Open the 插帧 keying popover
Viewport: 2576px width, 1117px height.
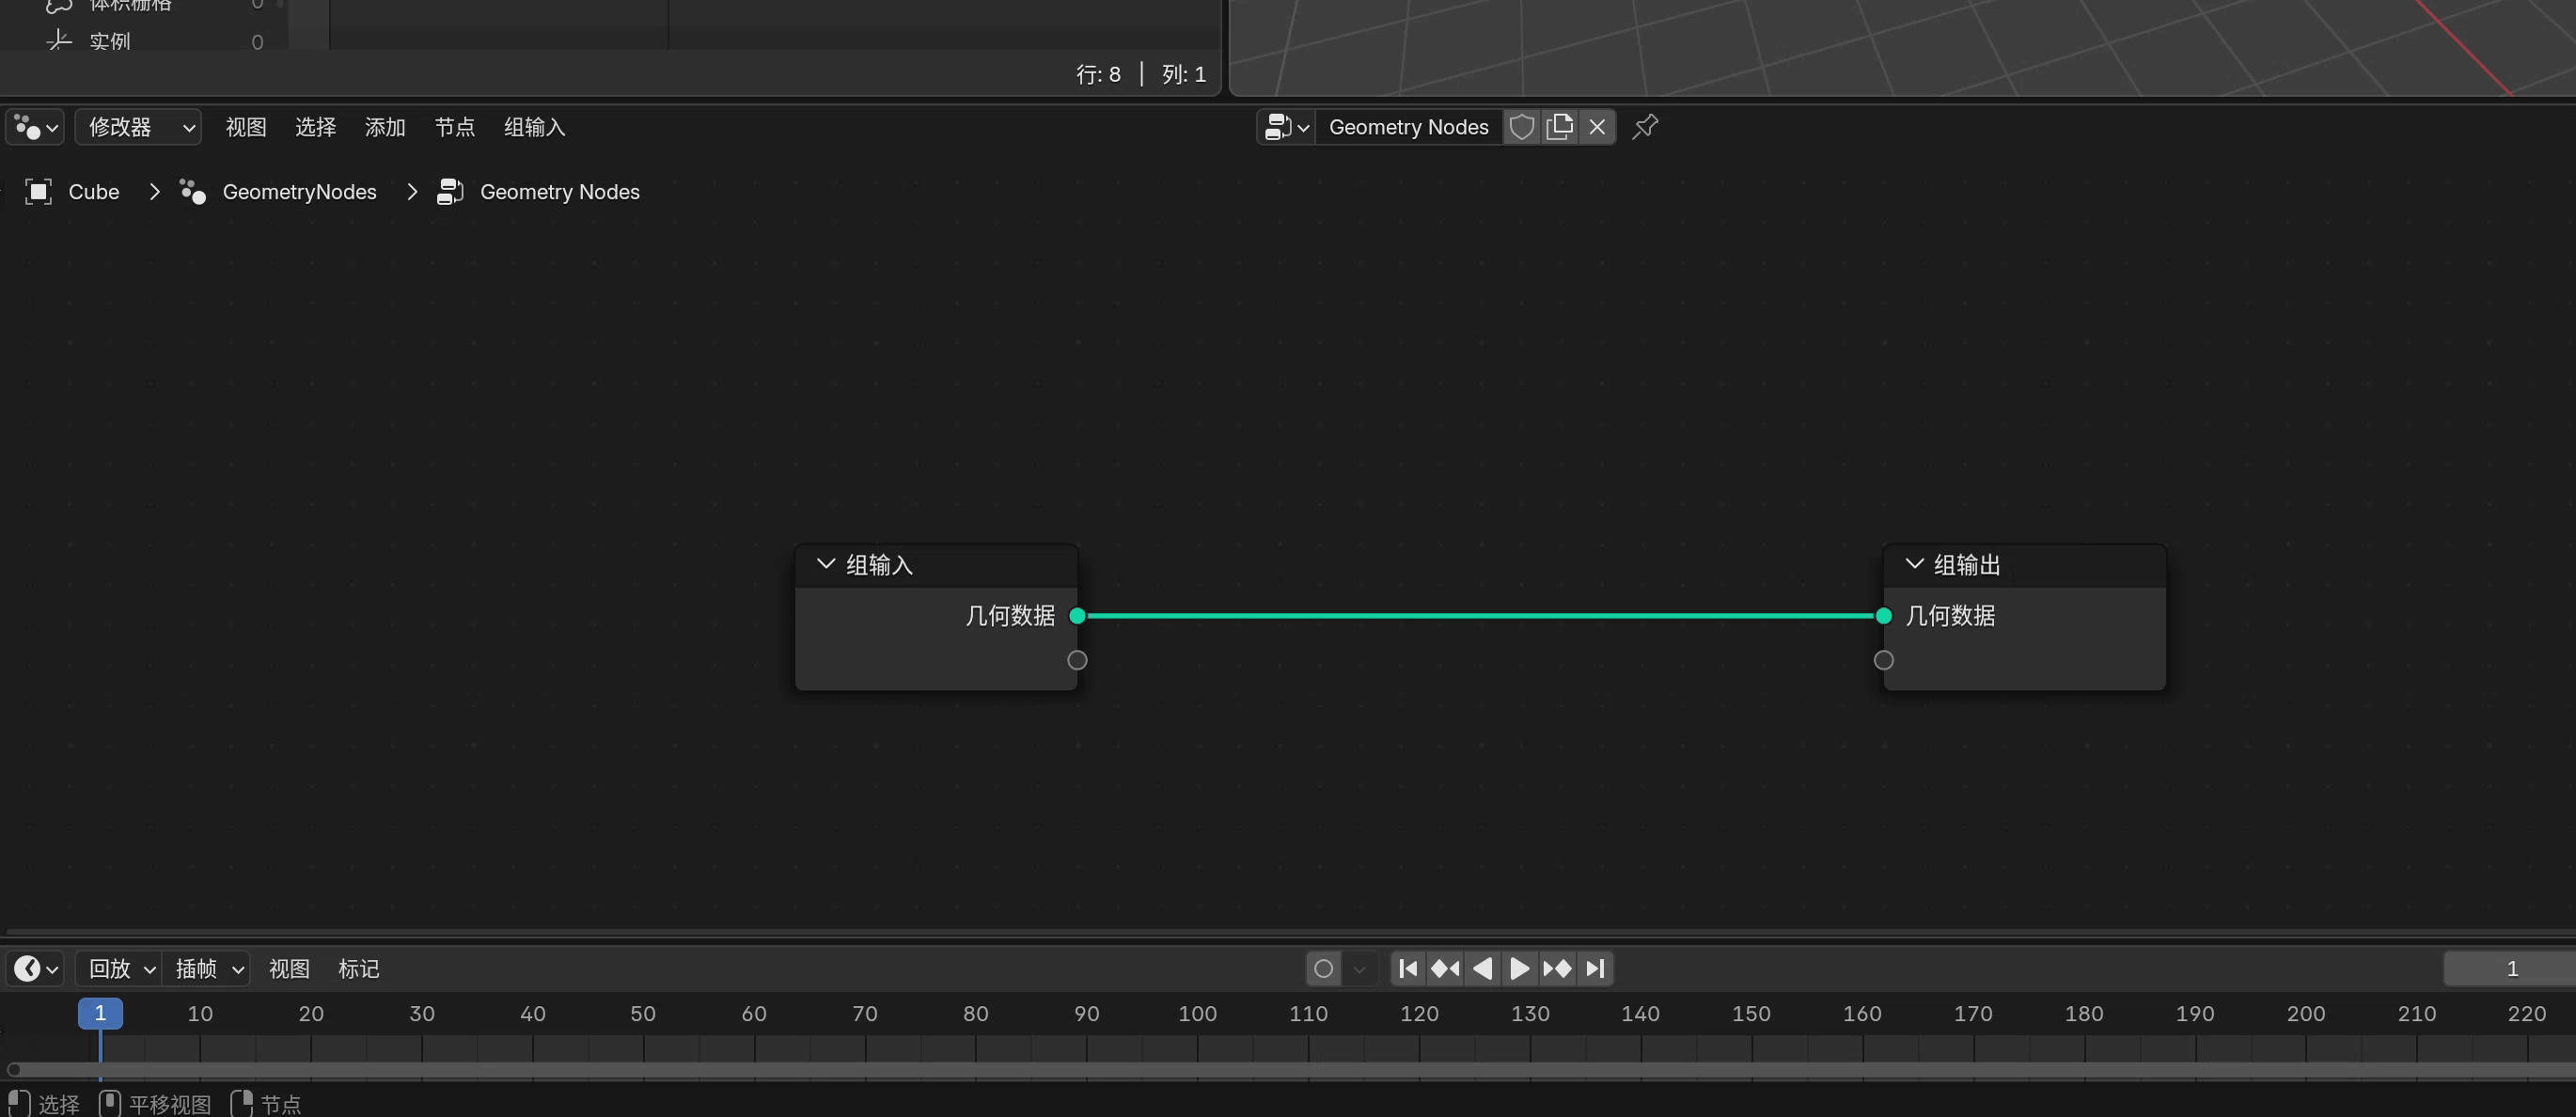pos(206,969)
